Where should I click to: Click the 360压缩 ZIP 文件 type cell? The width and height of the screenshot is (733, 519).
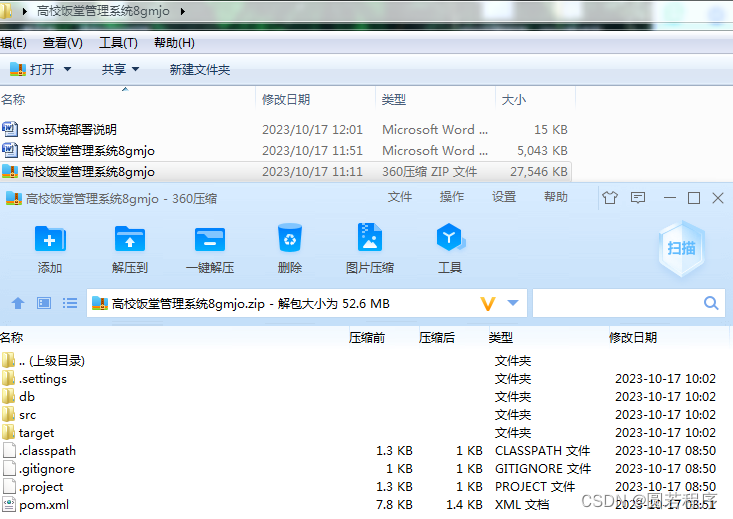click(x=429, y=172)
